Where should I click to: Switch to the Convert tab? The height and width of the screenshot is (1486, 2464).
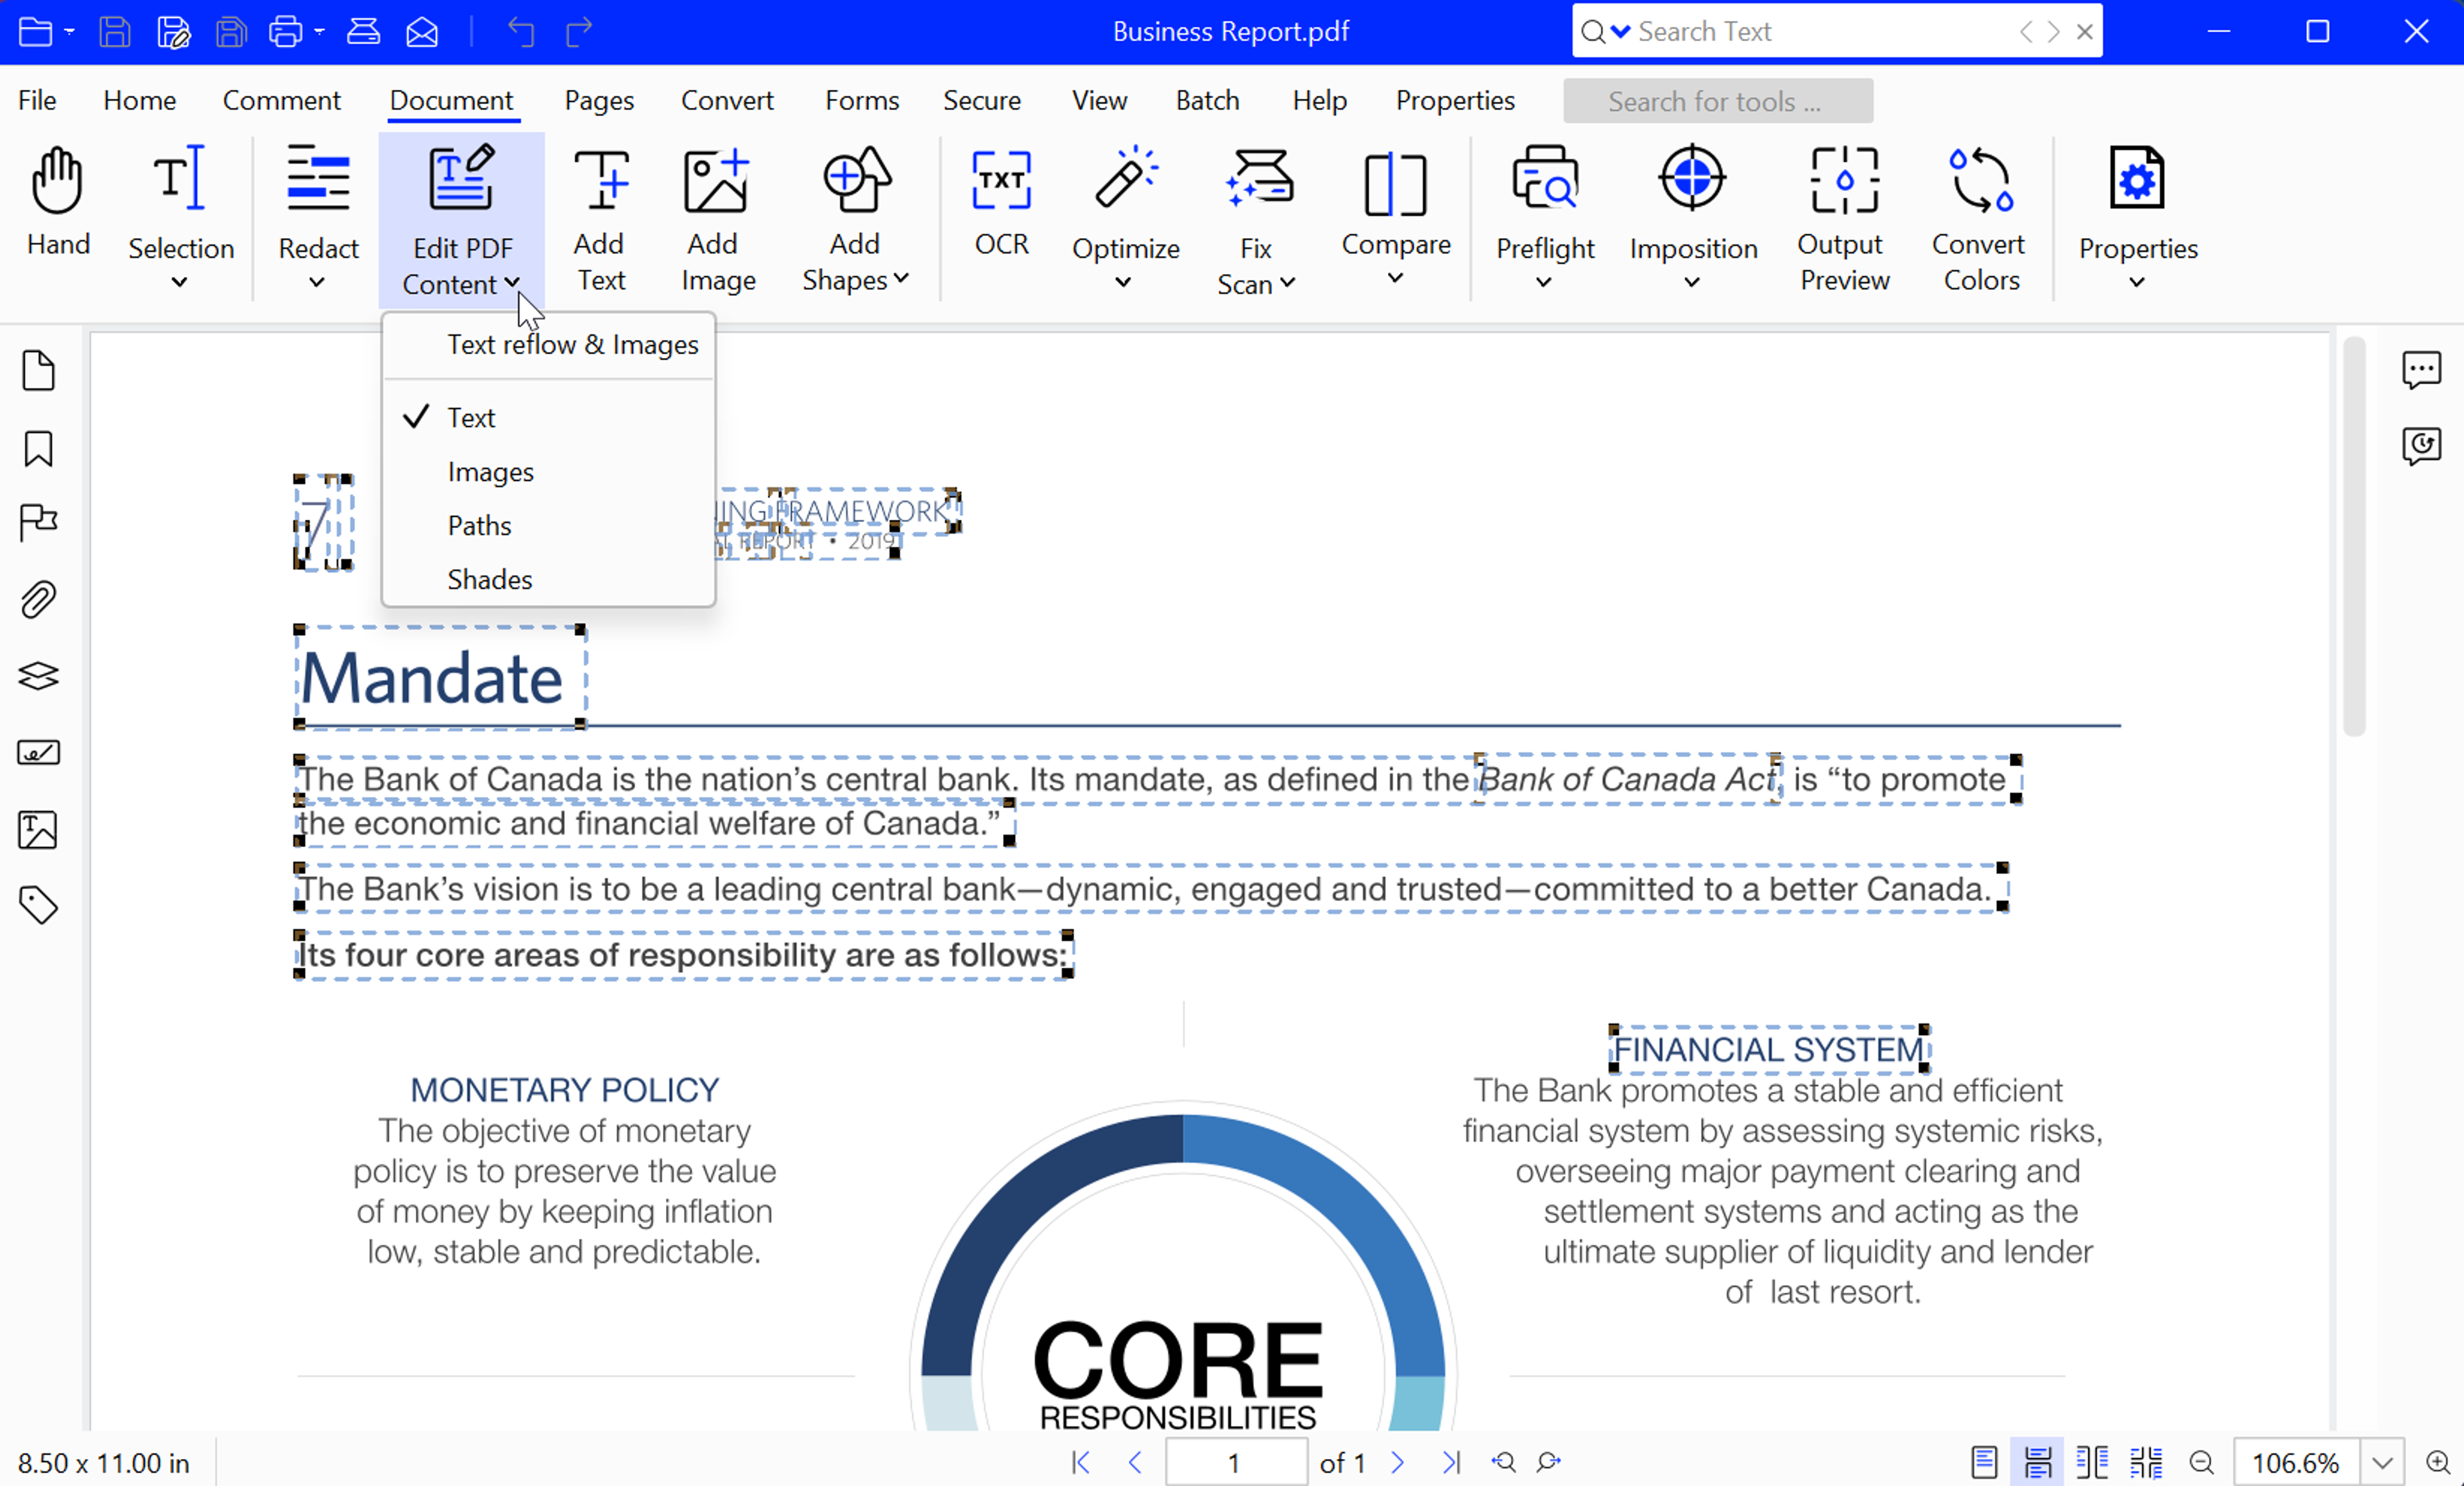[727, 100]
